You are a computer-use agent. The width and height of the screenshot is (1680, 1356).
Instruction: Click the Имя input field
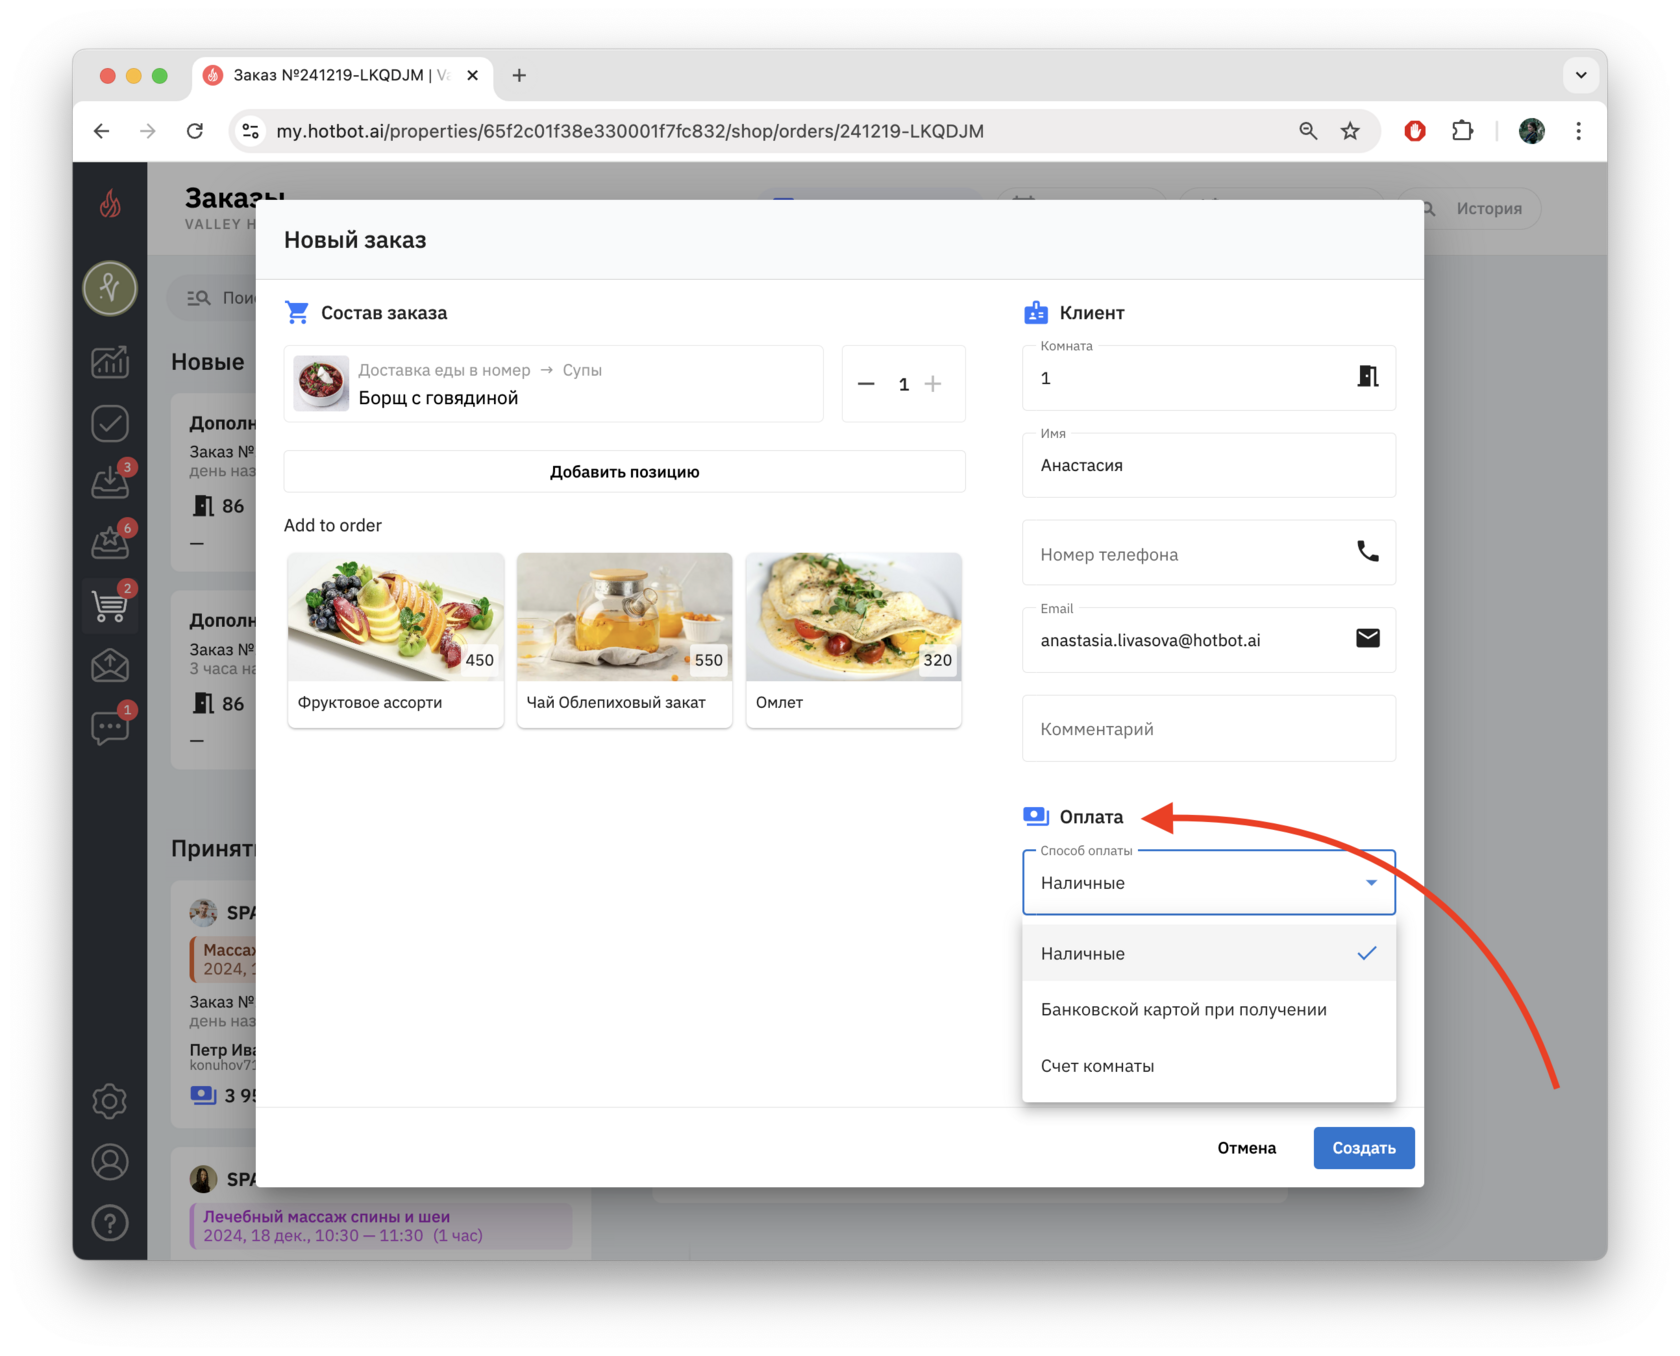(1209, 465)
